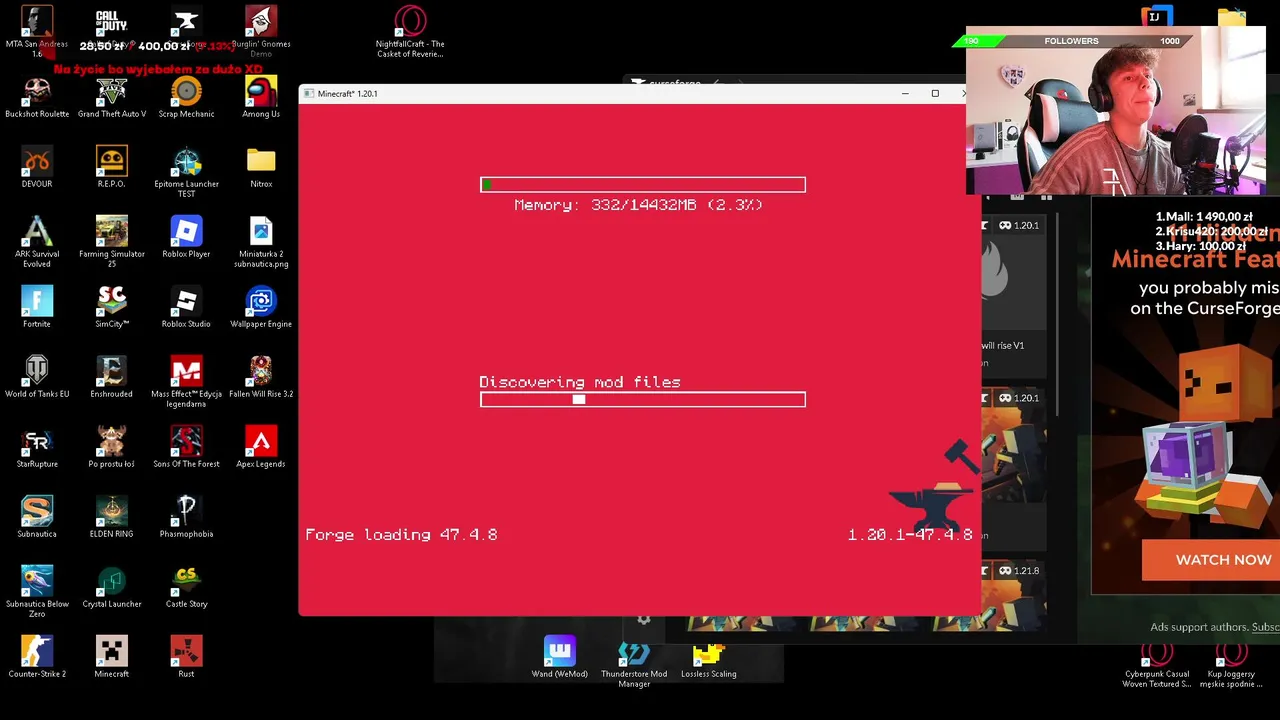Launch ARK Survival Evolved shortcut
This screenshot has width=1280, height=720.
pos(37,241)
